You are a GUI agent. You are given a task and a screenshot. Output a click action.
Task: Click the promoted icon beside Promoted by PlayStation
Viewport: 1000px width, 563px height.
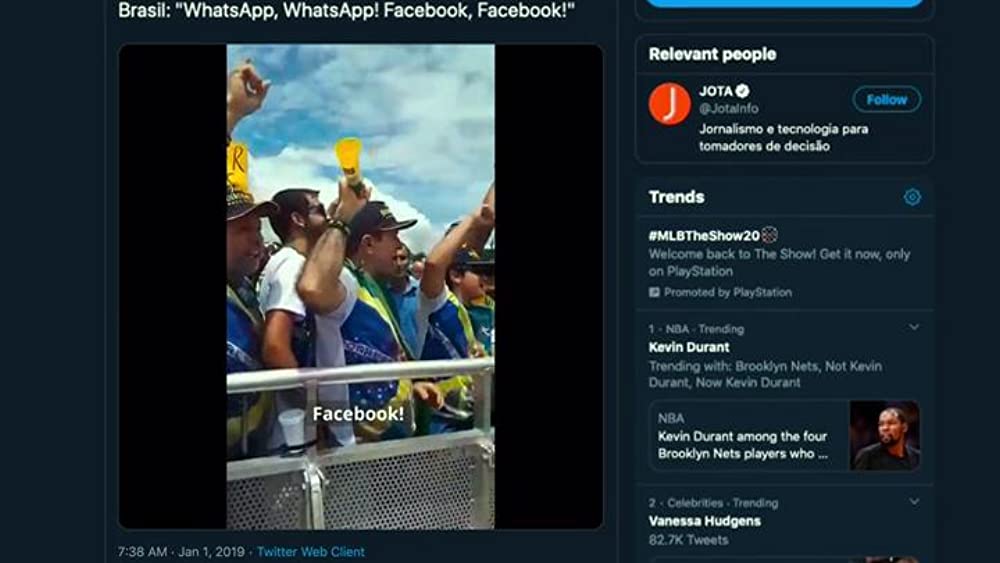click(654, 292)
